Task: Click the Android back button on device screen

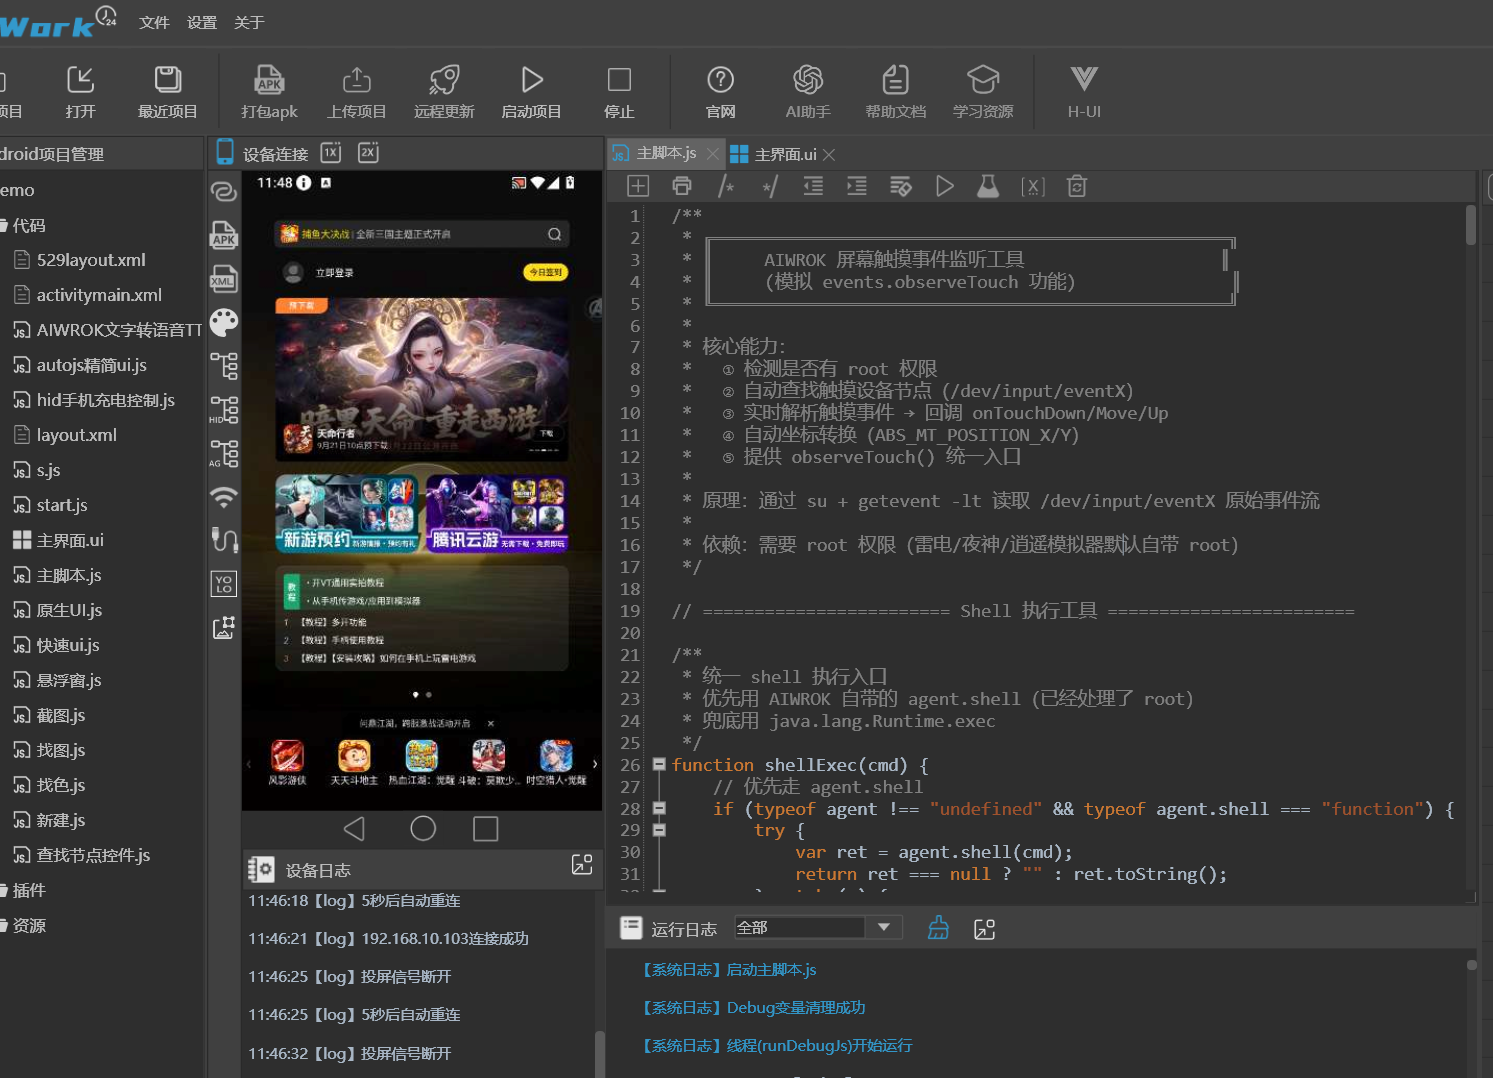Action: coord(354,828)
